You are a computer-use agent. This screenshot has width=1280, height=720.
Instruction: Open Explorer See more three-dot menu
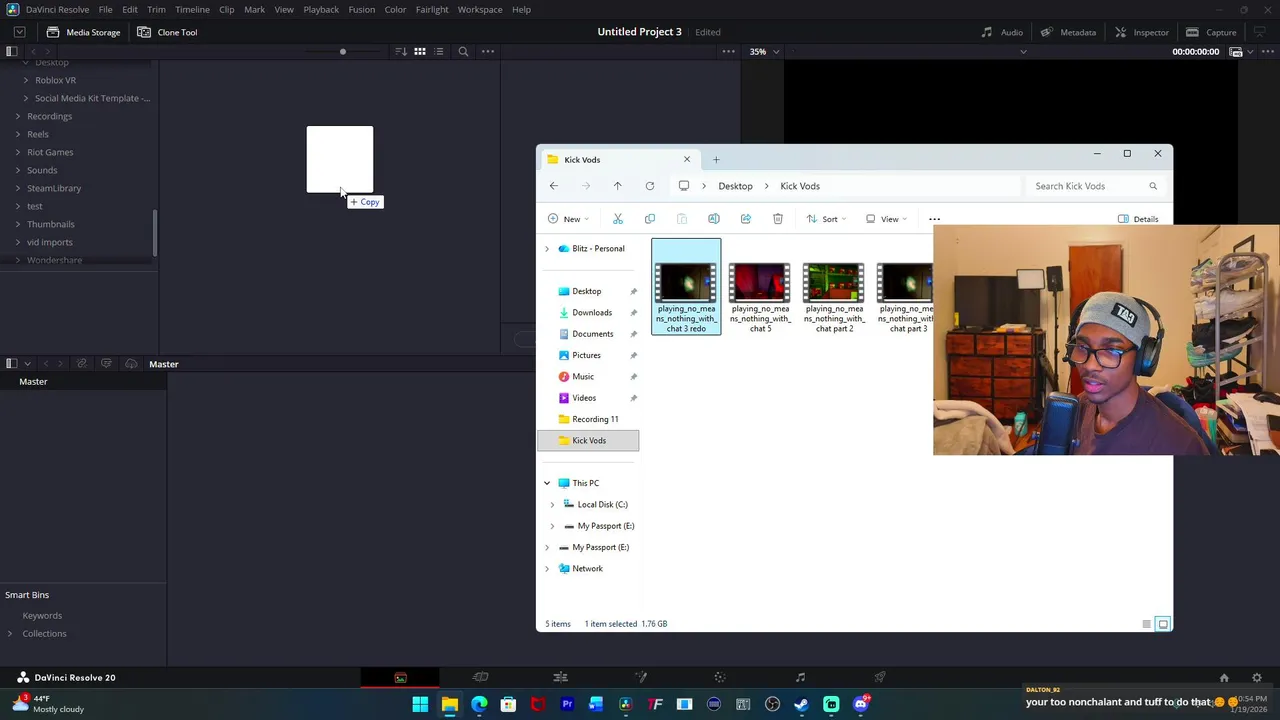[934, 219]
